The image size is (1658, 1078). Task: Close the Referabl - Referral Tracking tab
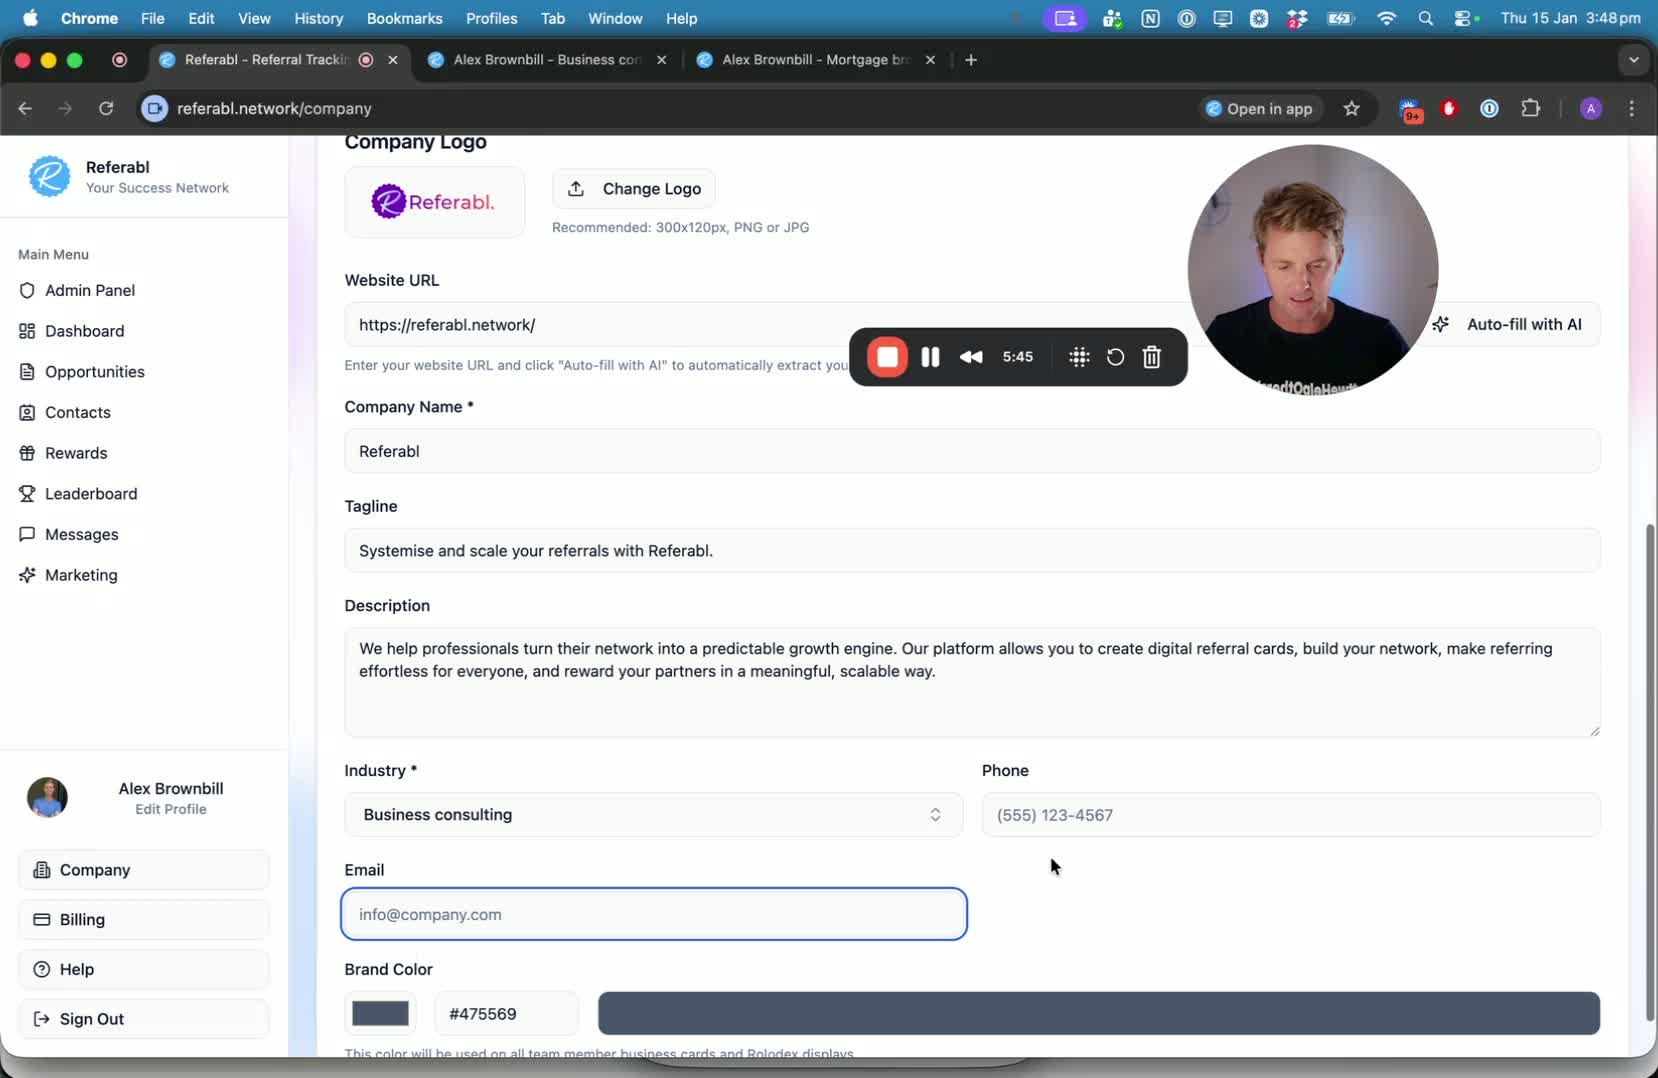point(393,60)
